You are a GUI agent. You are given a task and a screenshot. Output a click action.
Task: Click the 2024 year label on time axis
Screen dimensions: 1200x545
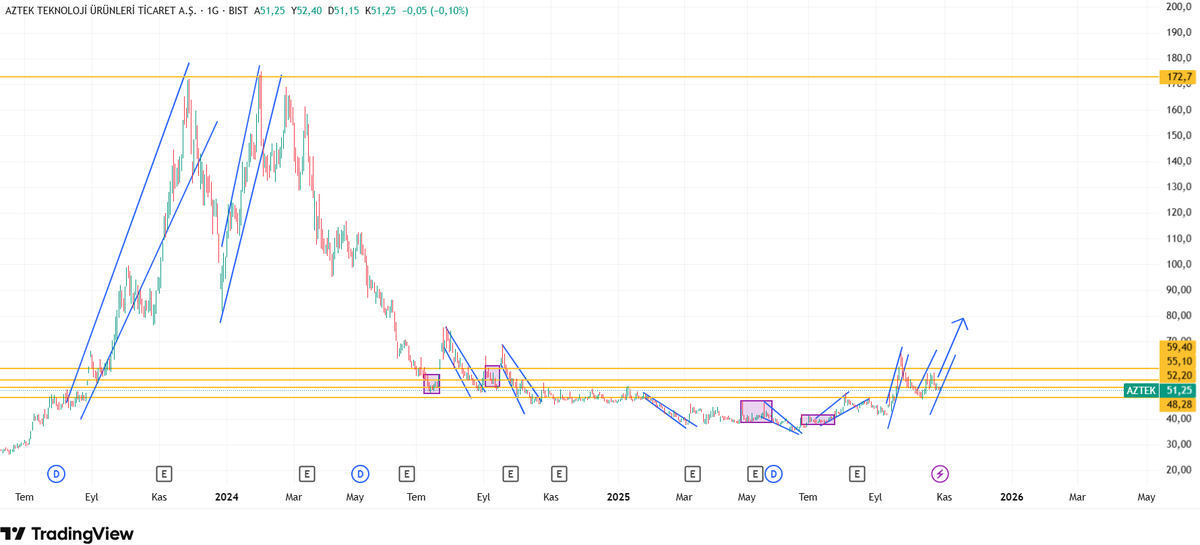(x=226, y=497)
